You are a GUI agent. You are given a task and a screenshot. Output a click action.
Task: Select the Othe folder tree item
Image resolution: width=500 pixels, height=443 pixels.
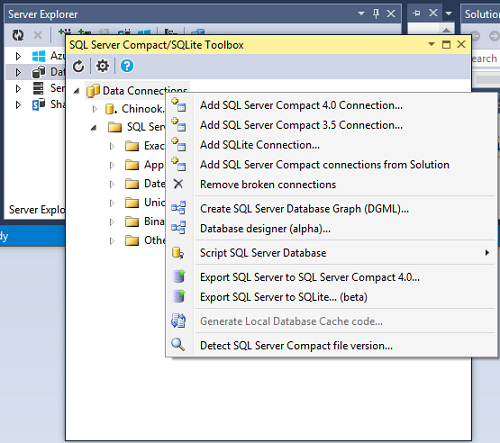(154, 240)
